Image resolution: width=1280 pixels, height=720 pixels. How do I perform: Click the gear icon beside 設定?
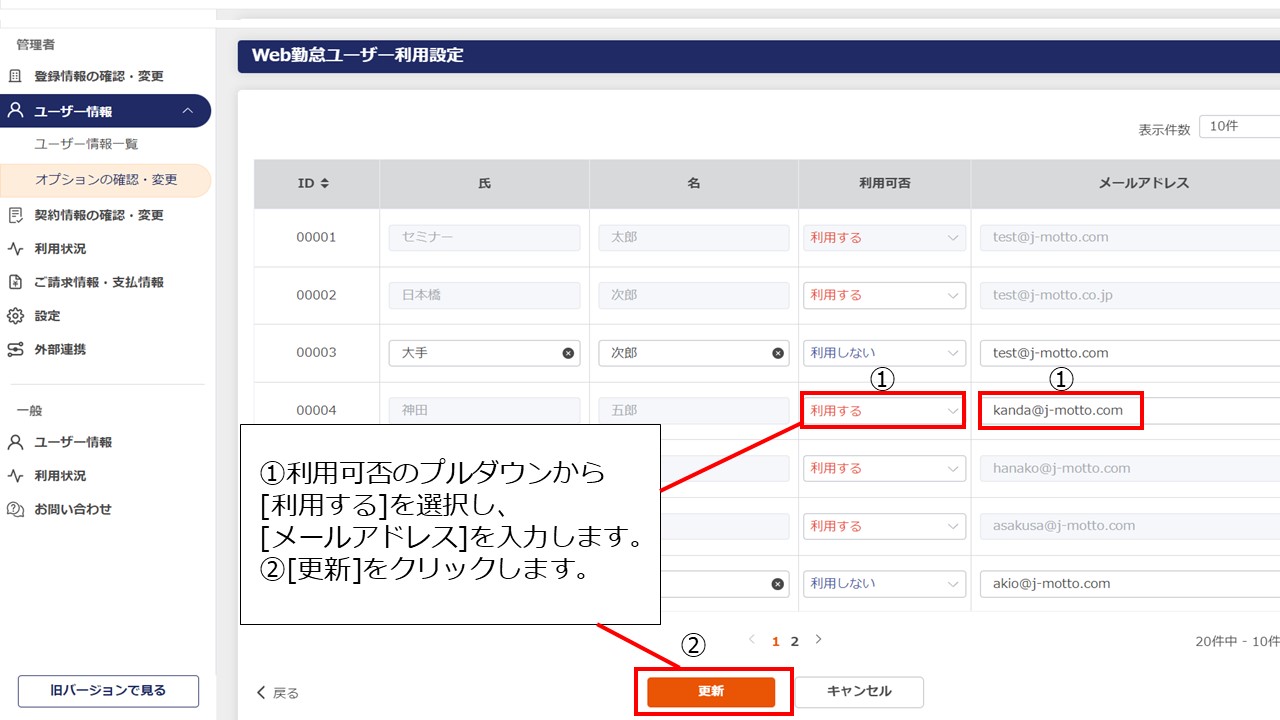coord(15,316)
